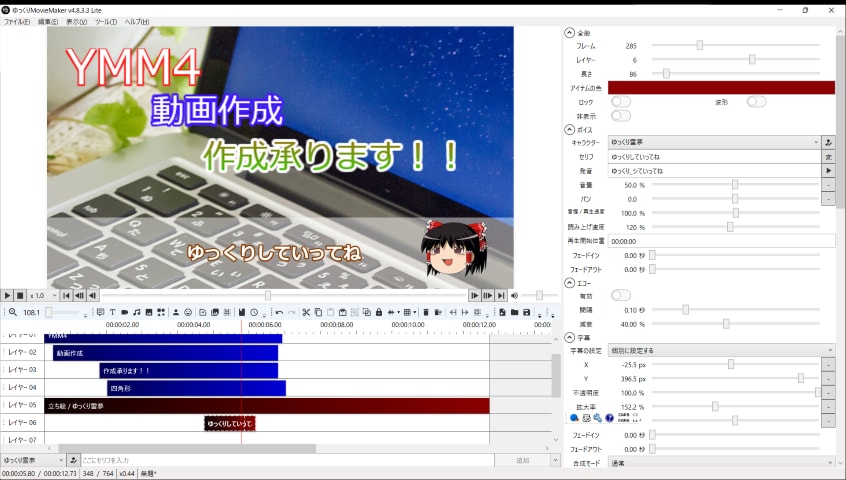Copy the selected item with the copy icon
This screenshot has height=480, width=846.
tap(318, 312)
